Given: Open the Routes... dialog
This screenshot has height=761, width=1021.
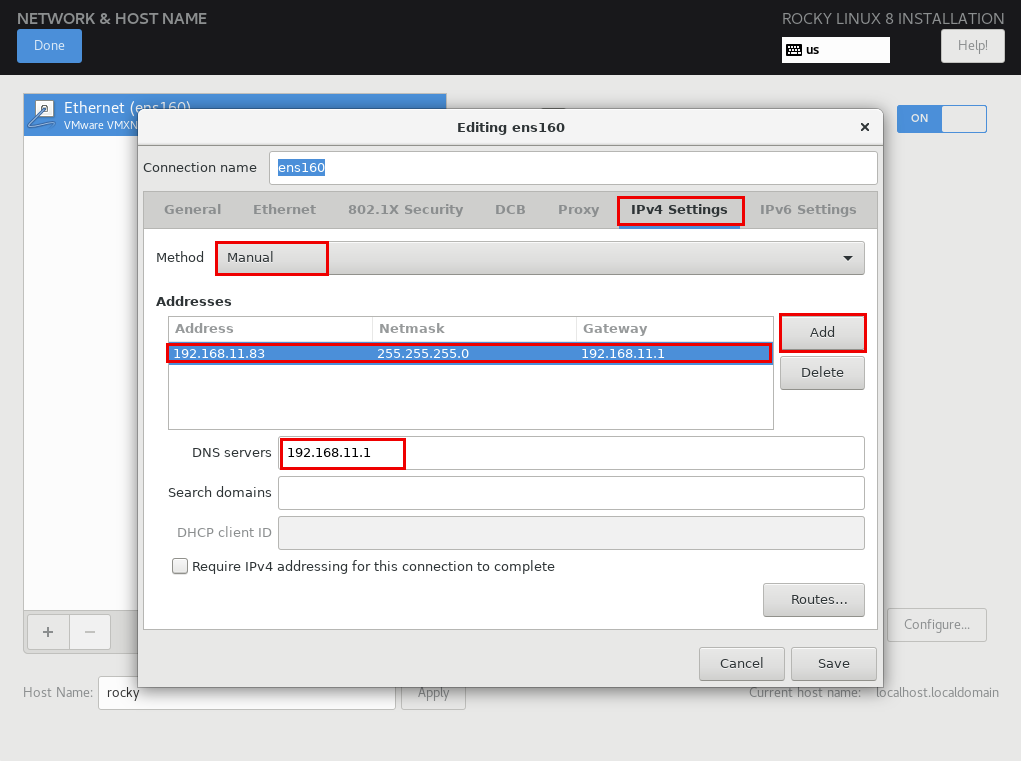Looking at the screenshot, I should point(814,600).
